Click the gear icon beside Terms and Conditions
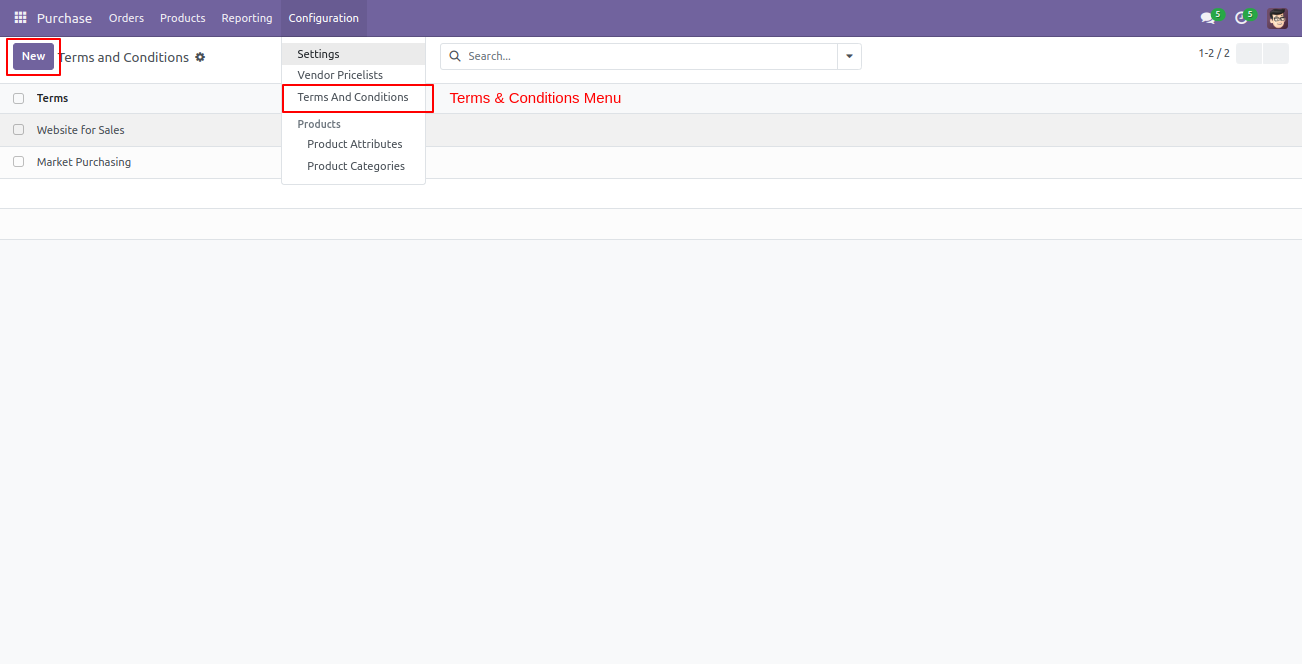Screen dimensions: 1302x664 [200, 57]
